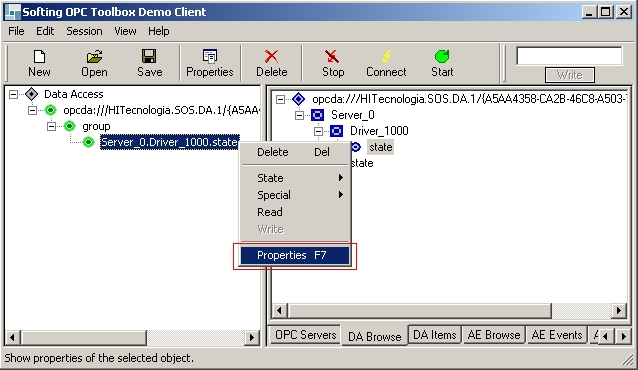The width and height of the screenshot is (638, 370).
Task: Open a session file with Open icon
Action: tap(94, 57)
